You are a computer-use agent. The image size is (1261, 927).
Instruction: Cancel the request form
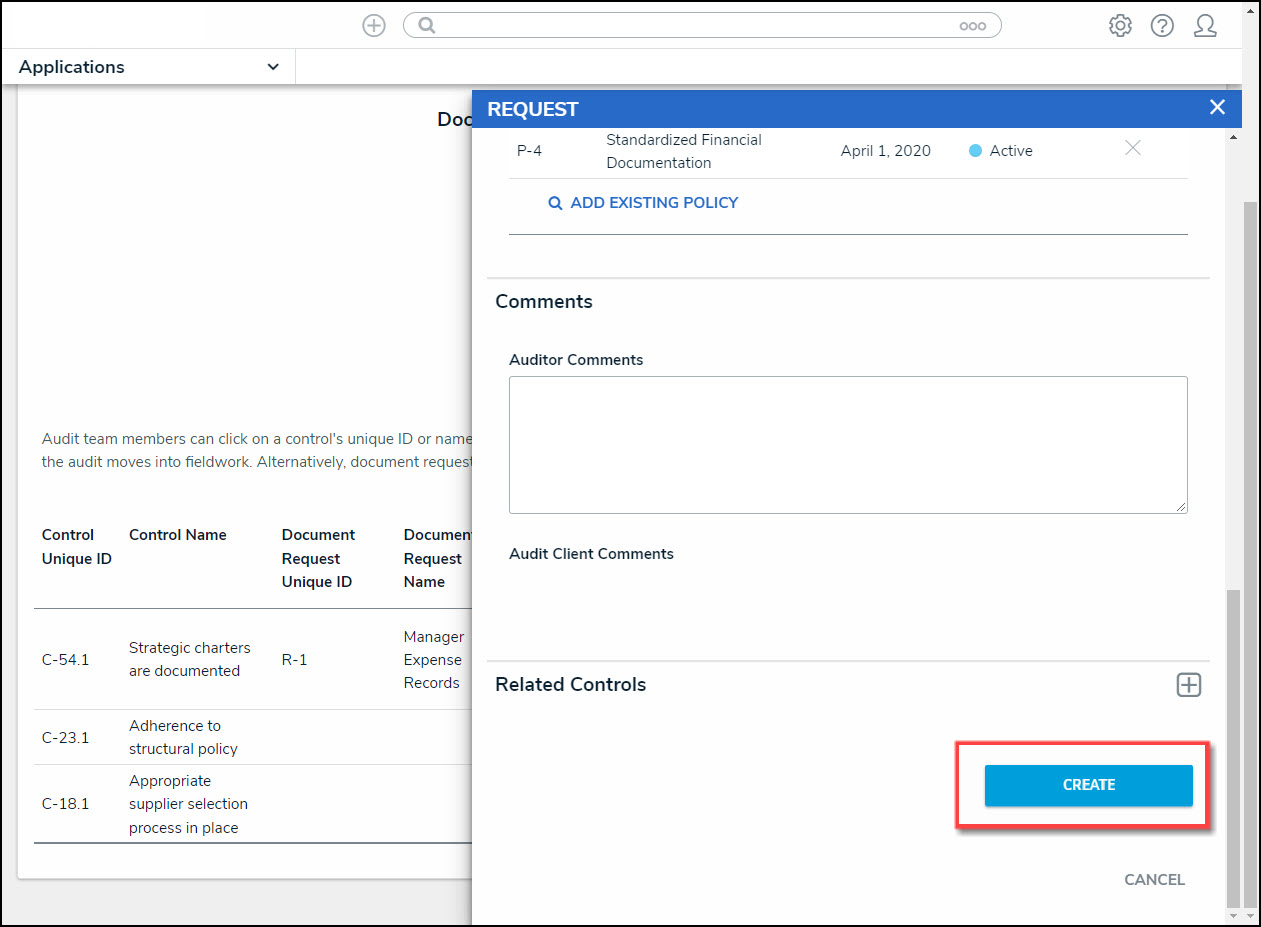1154,880
